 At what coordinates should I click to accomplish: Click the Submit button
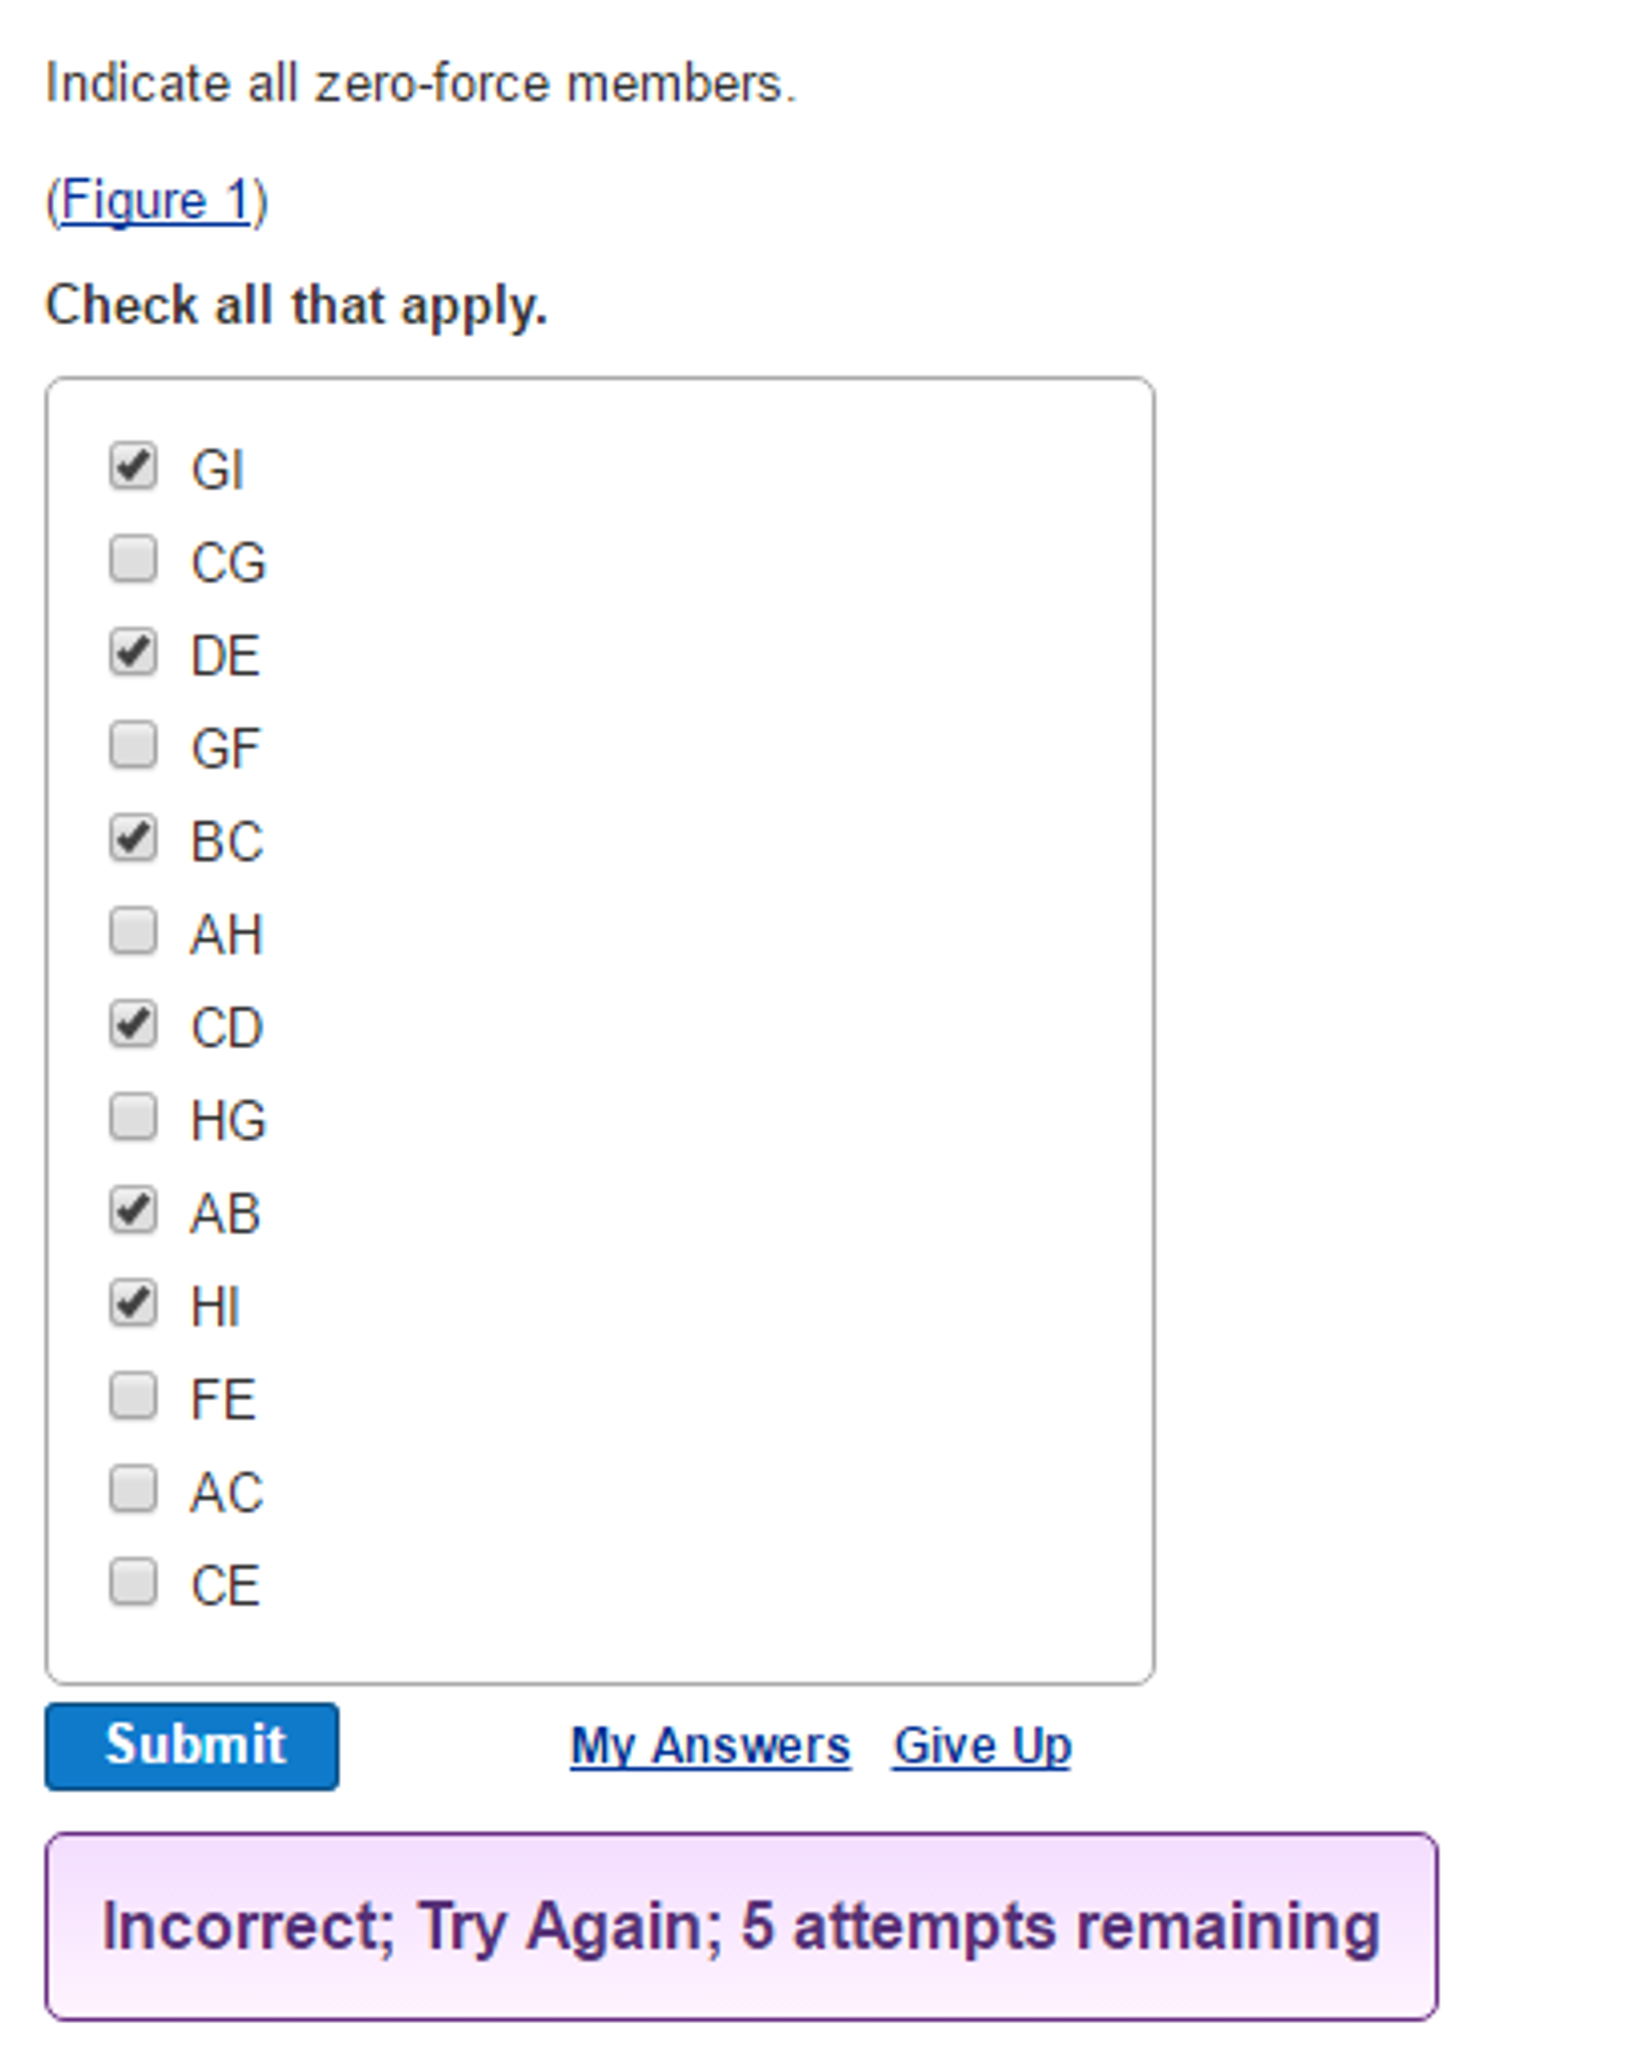(x=192, y=1745)
